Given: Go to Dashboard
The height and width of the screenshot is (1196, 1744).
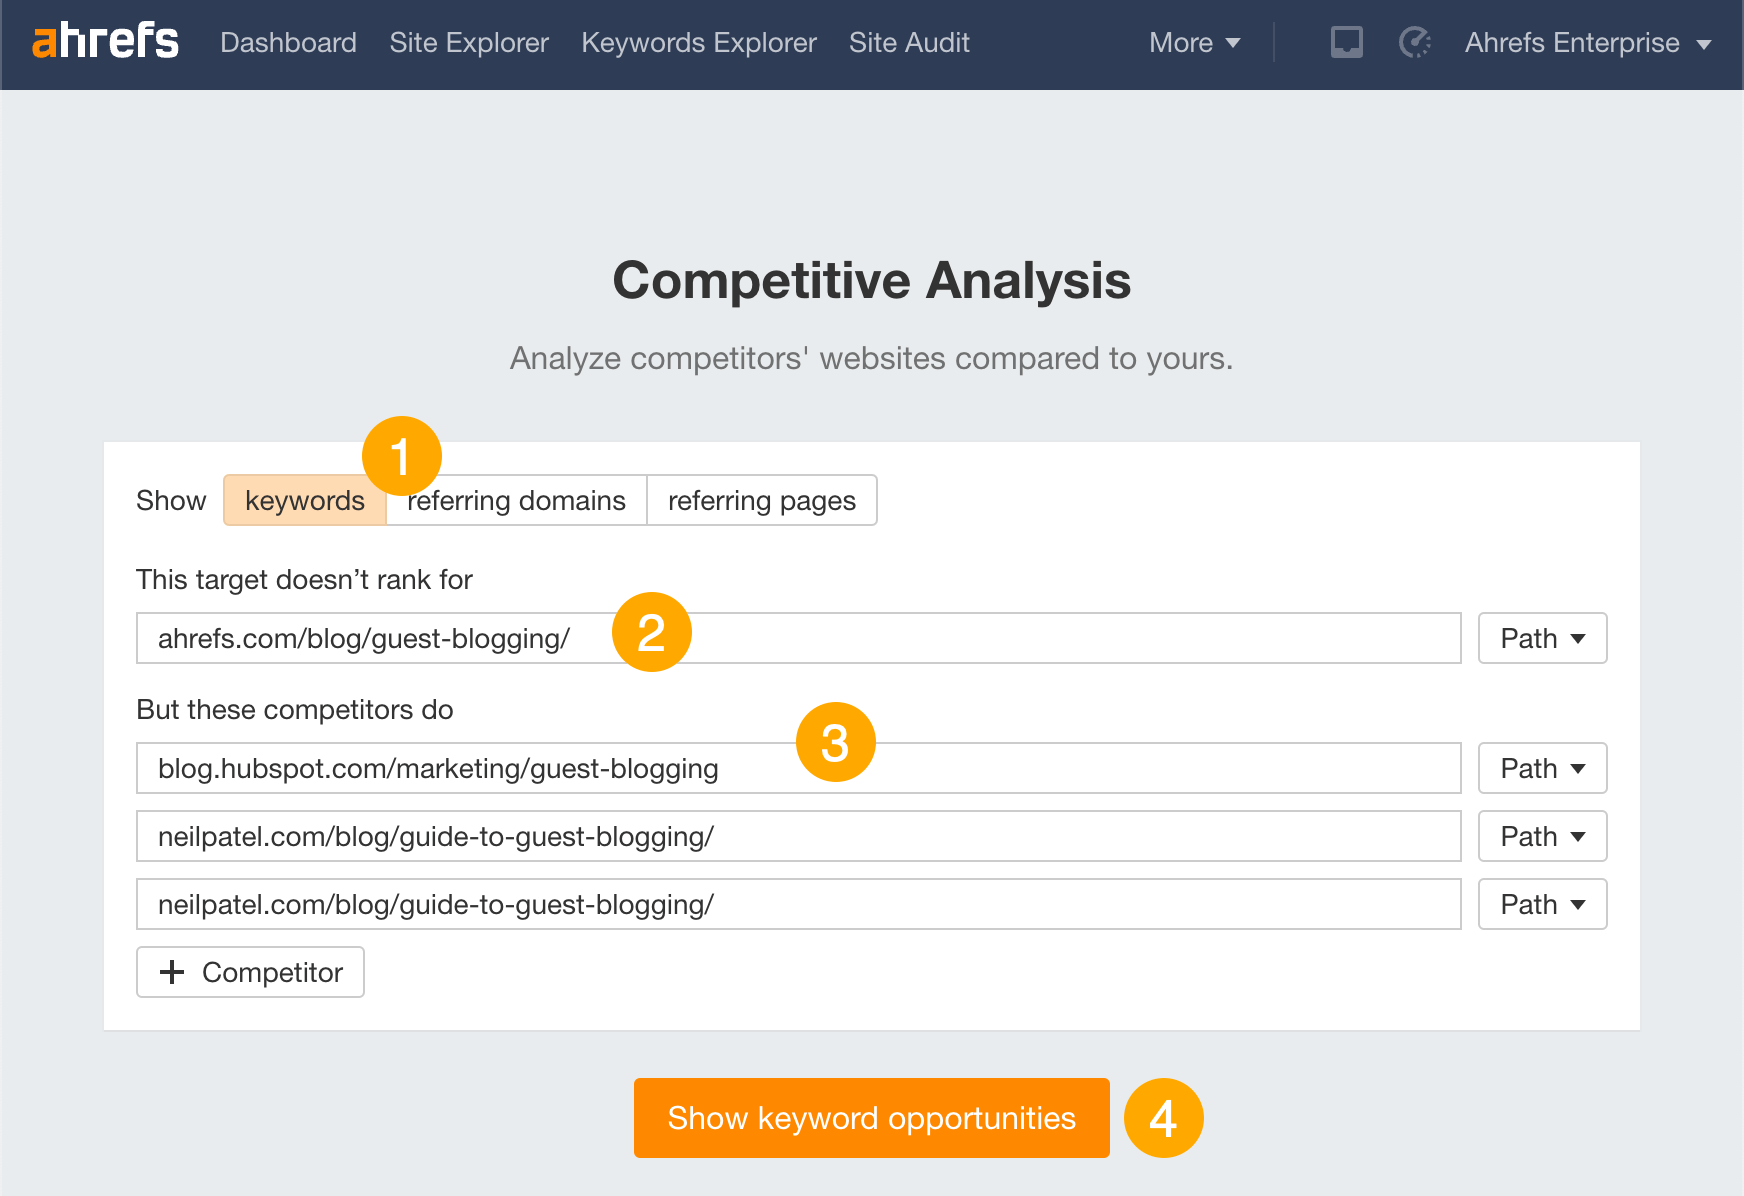Looking at the screenshot, I should click(288, 42).
